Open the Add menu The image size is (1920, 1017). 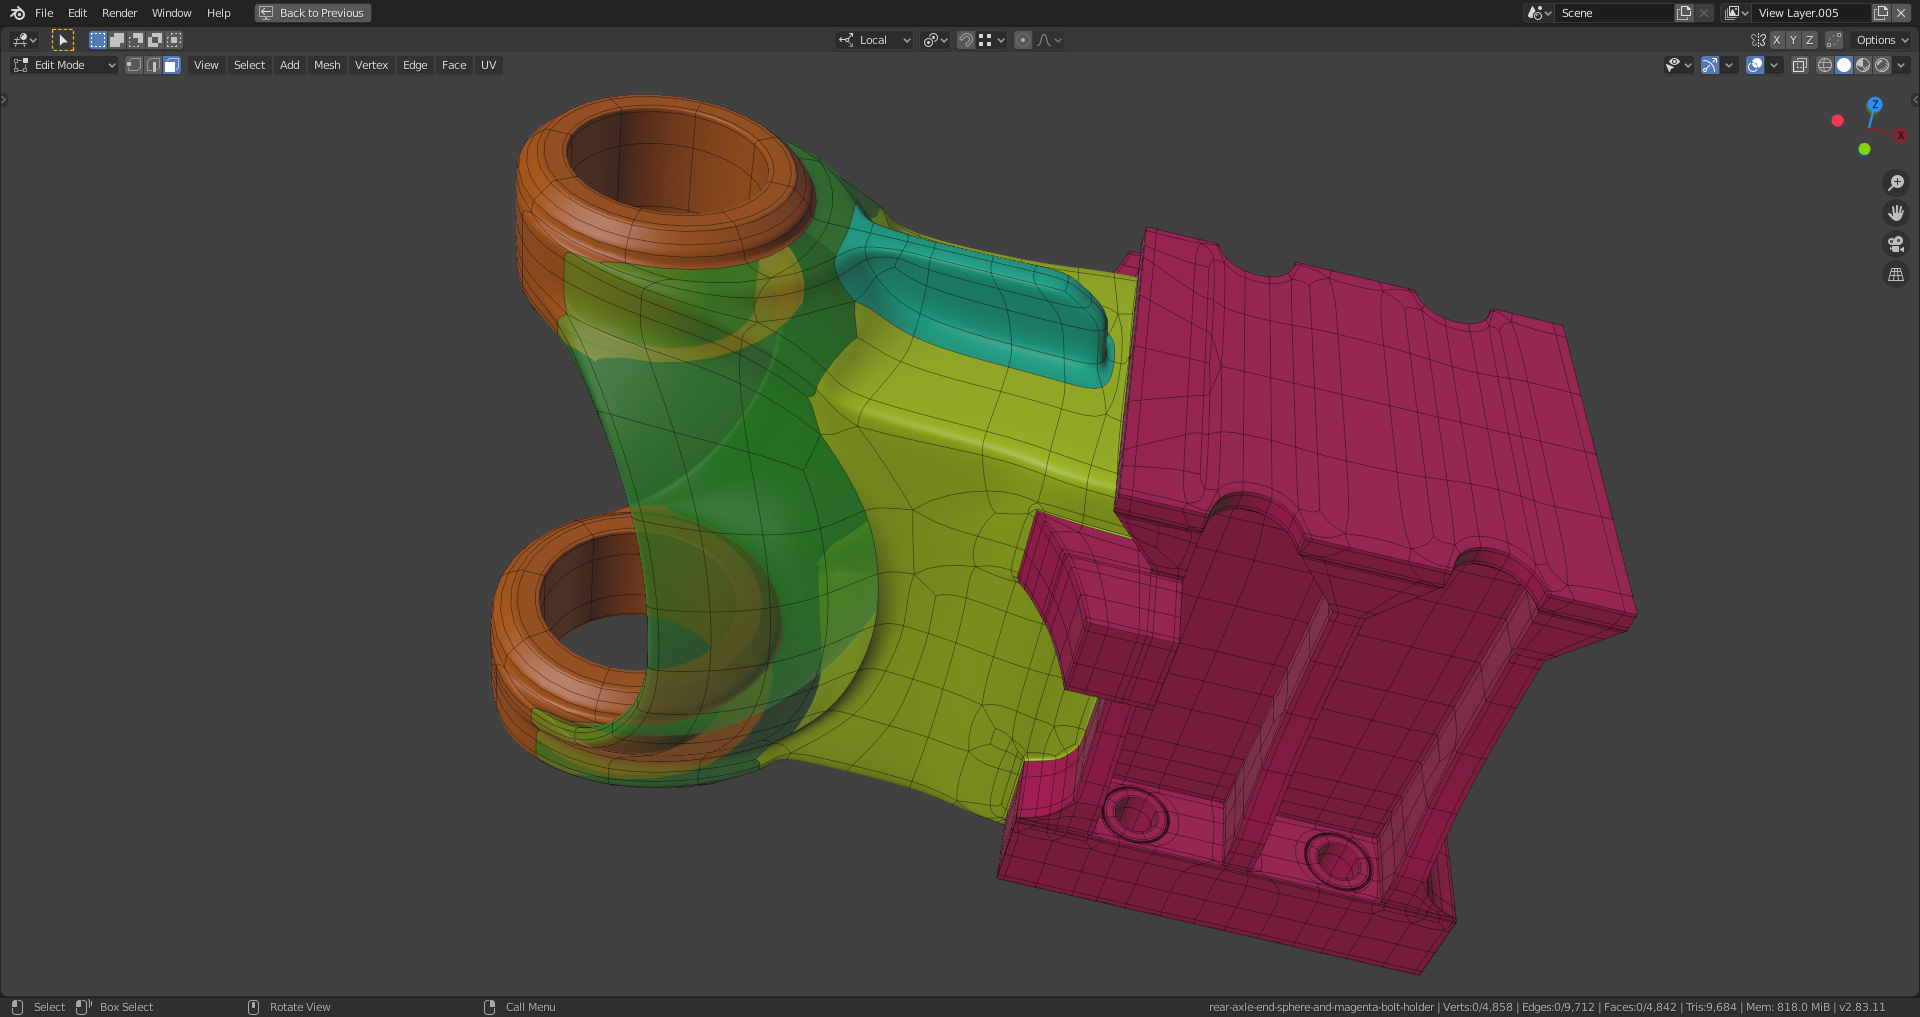tap(290, 65)
